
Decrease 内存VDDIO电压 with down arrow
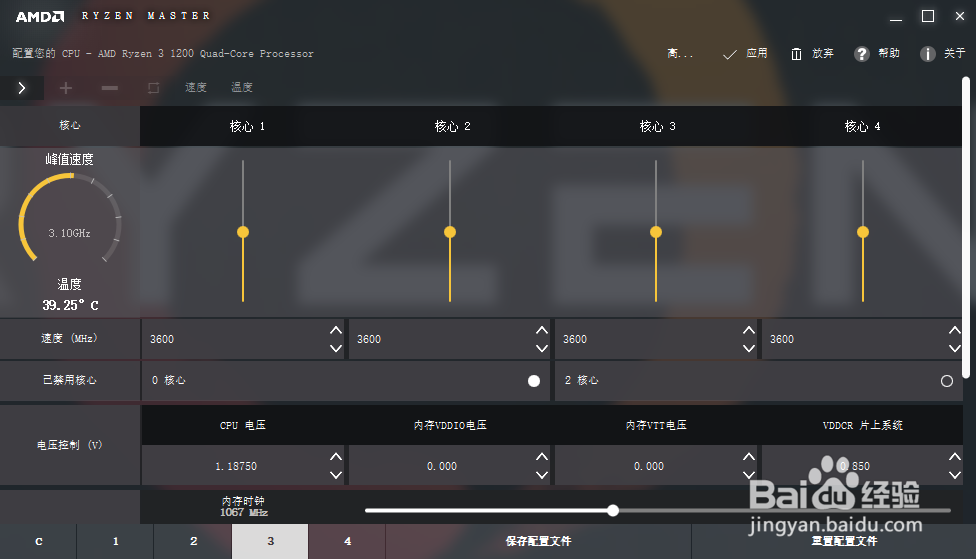(542, 475)
